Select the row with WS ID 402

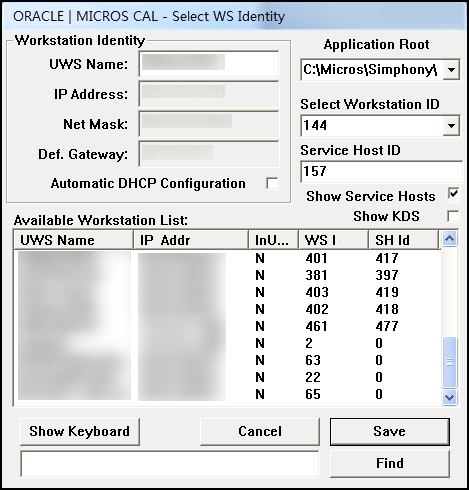[227, 309]
